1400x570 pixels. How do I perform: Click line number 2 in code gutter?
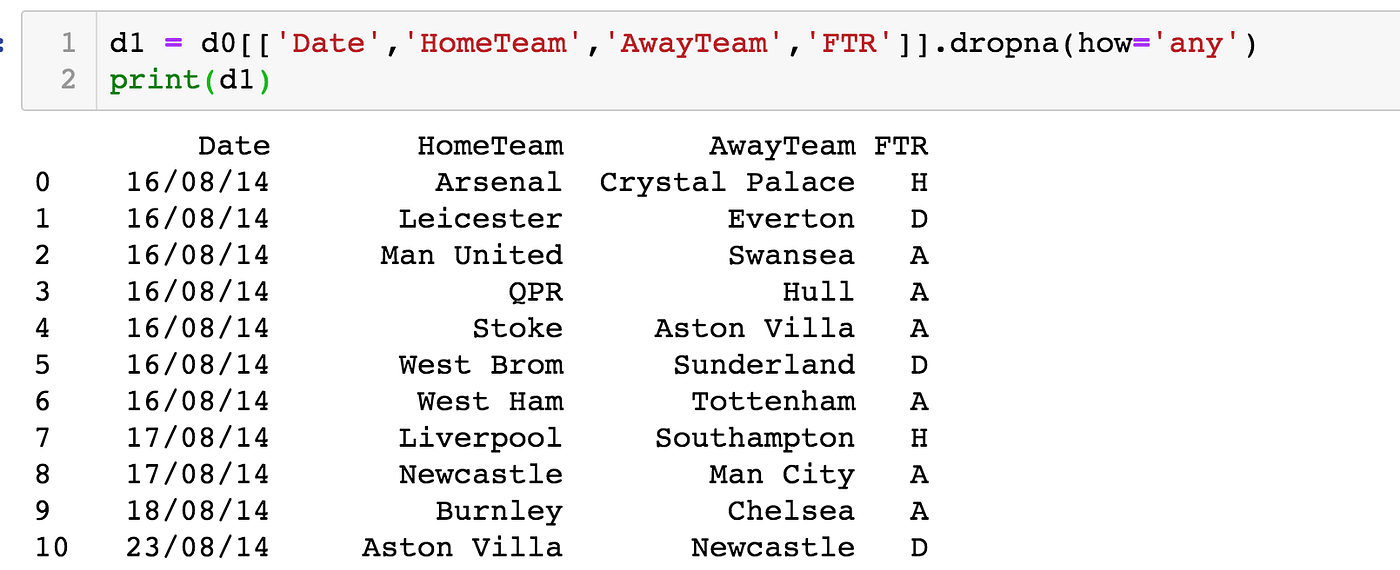tap(68, 80)
